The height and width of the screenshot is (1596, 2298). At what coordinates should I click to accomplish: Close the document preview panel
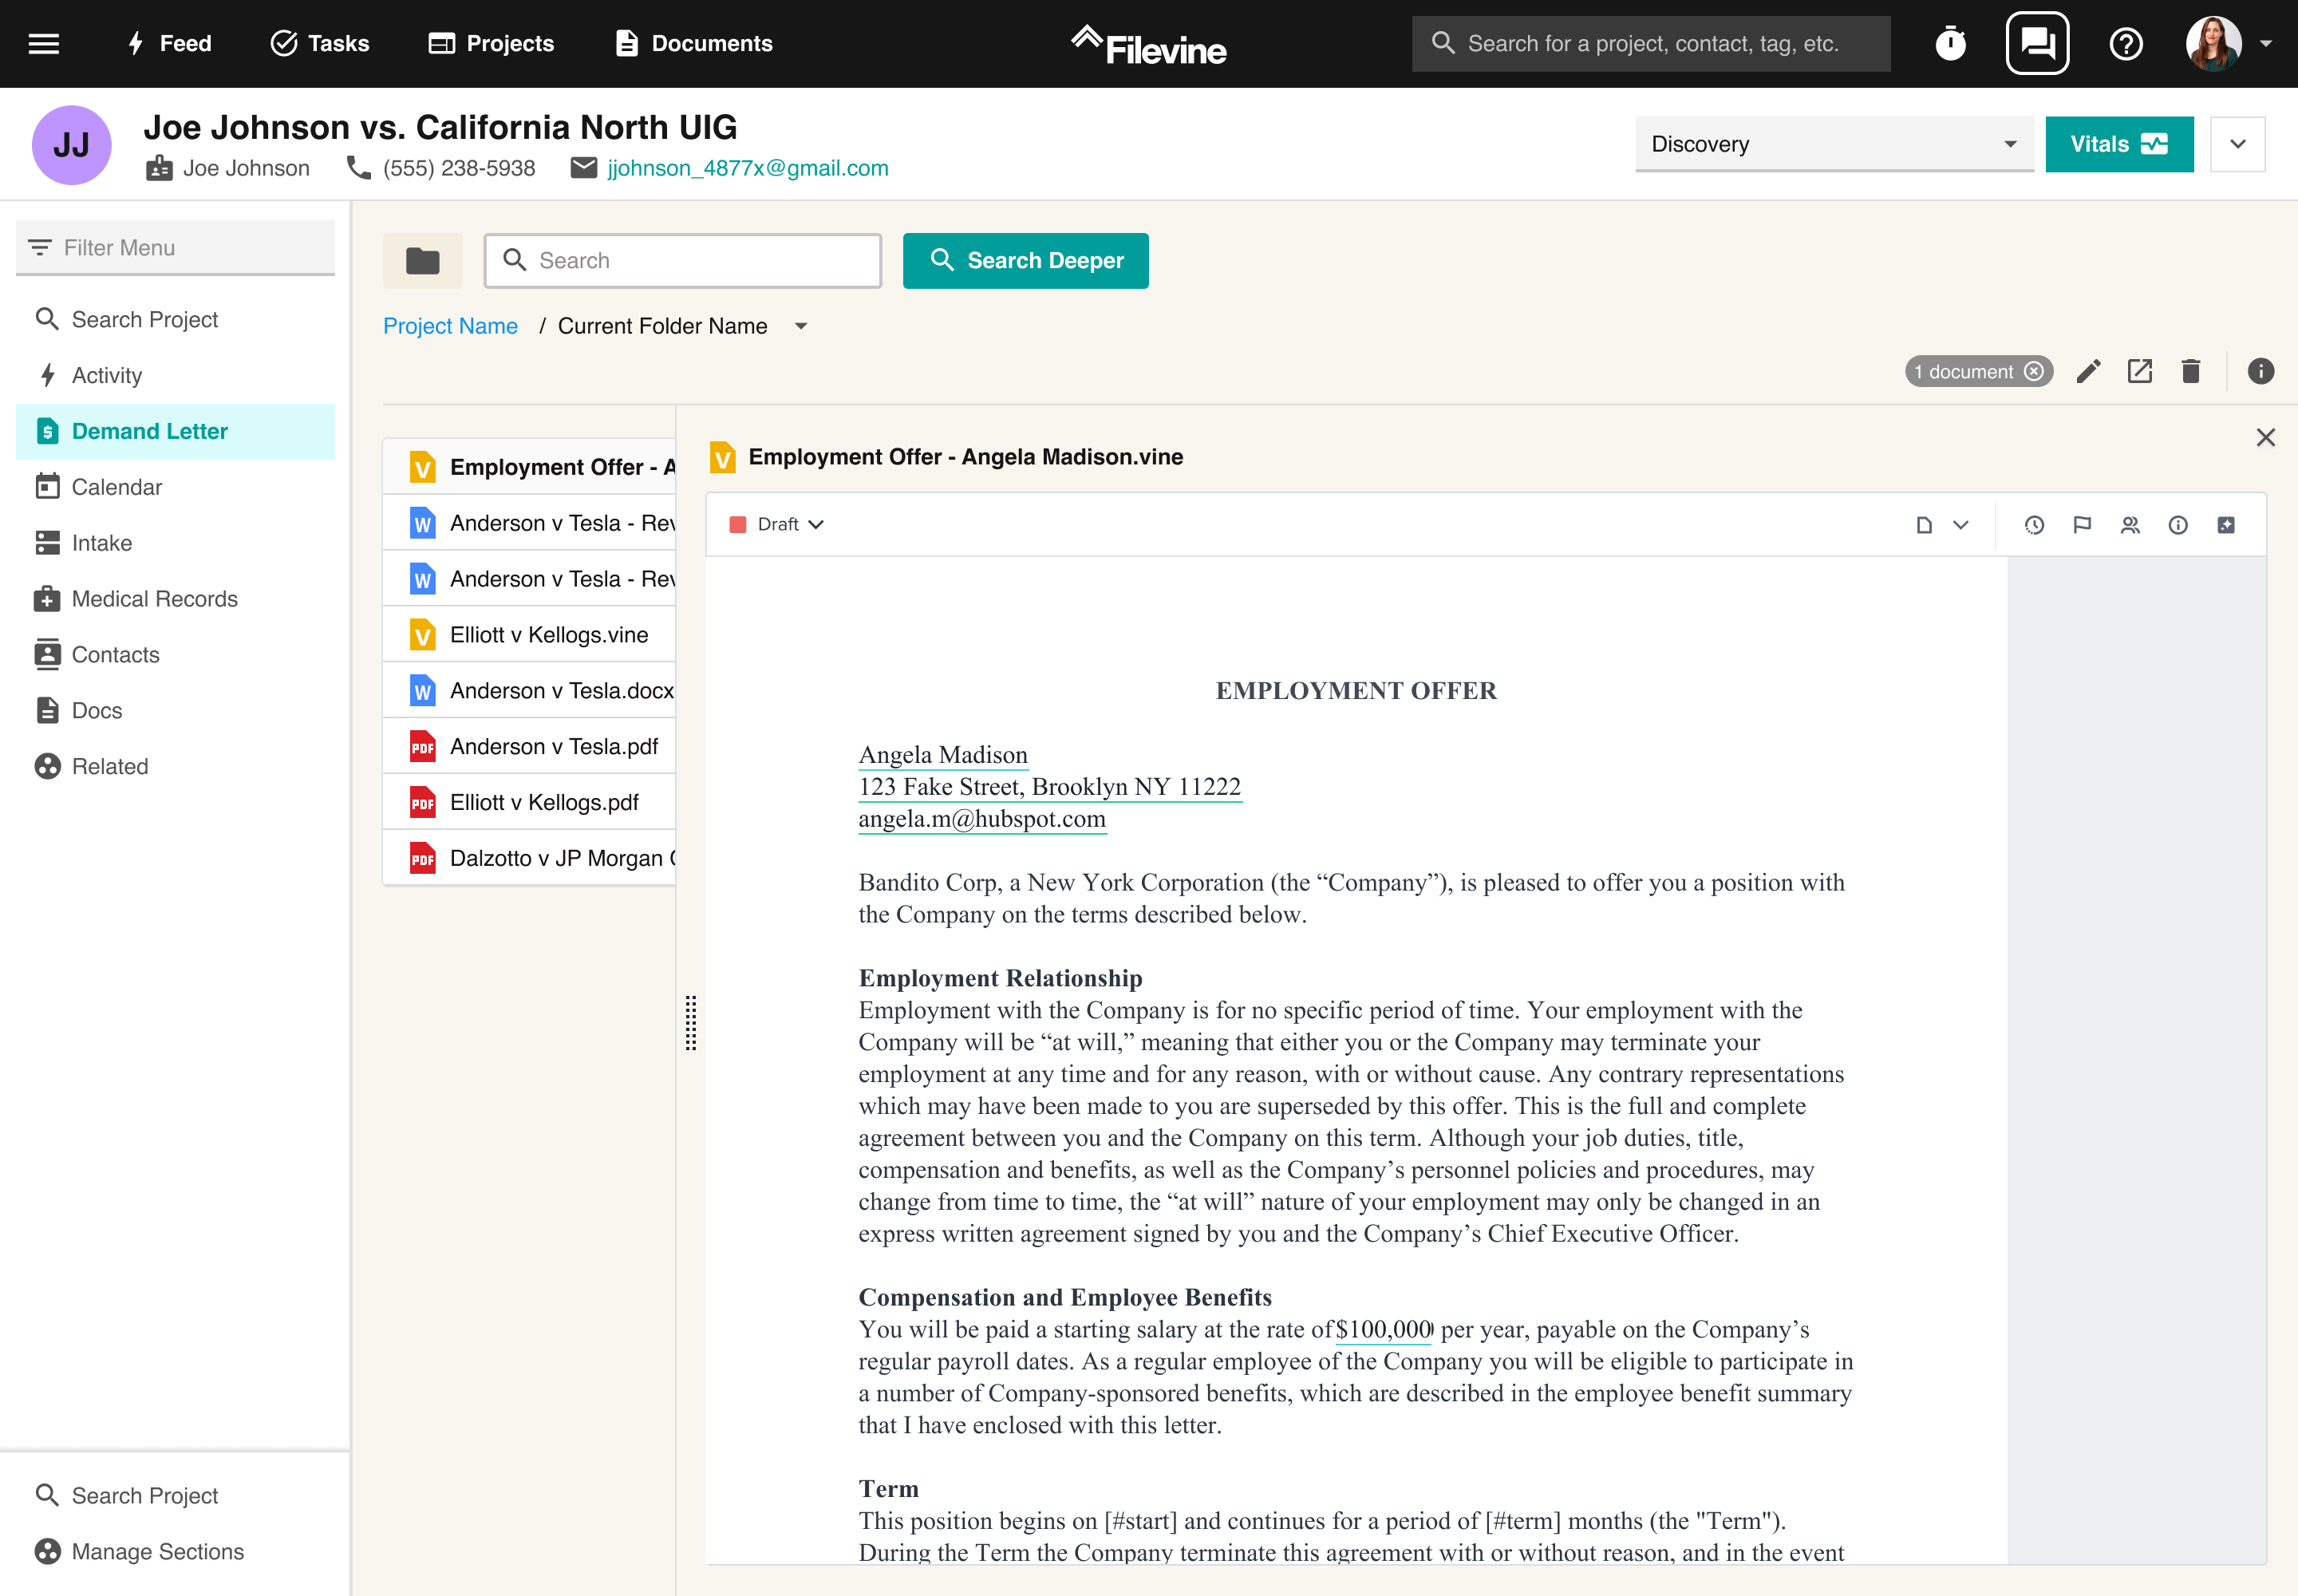2265,437
